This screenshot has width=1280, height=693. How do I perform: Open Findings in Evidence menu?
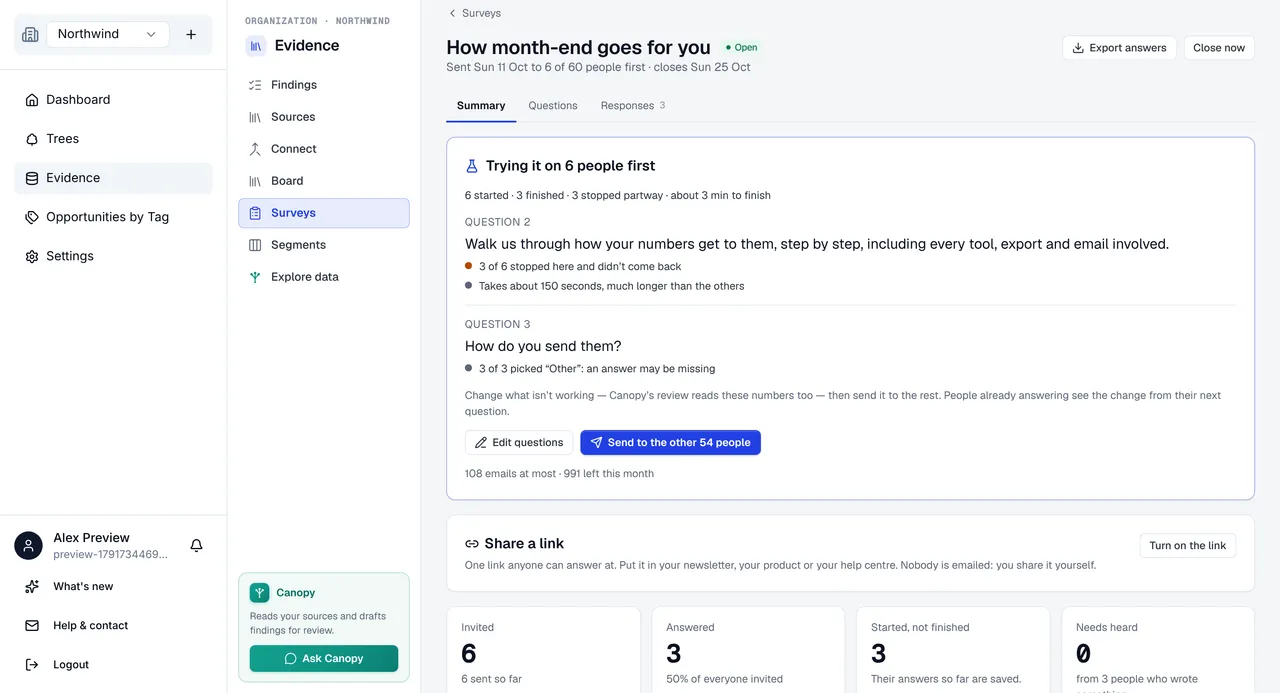click(x=324, y=85)
